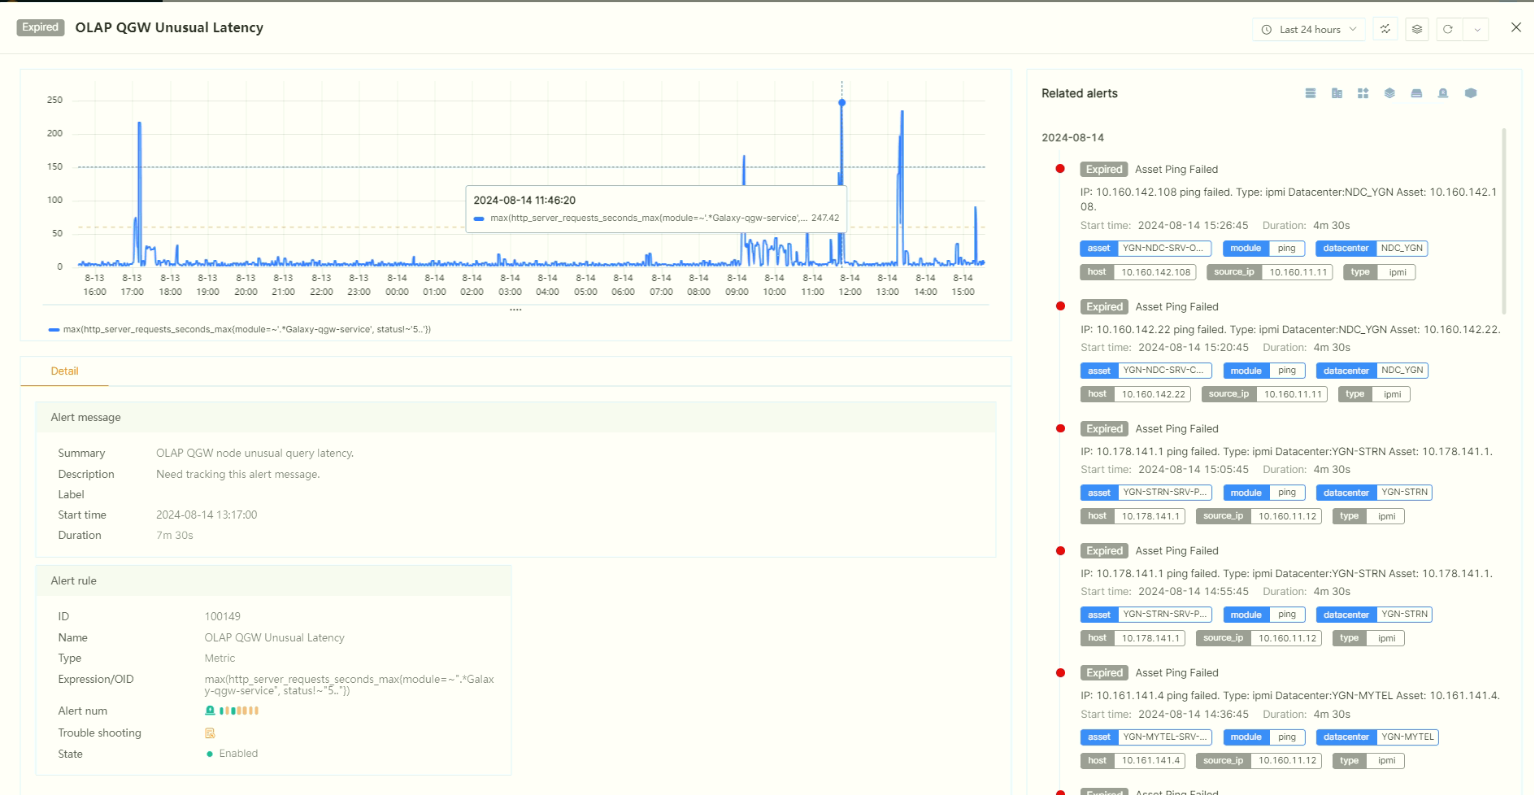Click the grid modules icon in Related alerts

tap(1363, 93)
